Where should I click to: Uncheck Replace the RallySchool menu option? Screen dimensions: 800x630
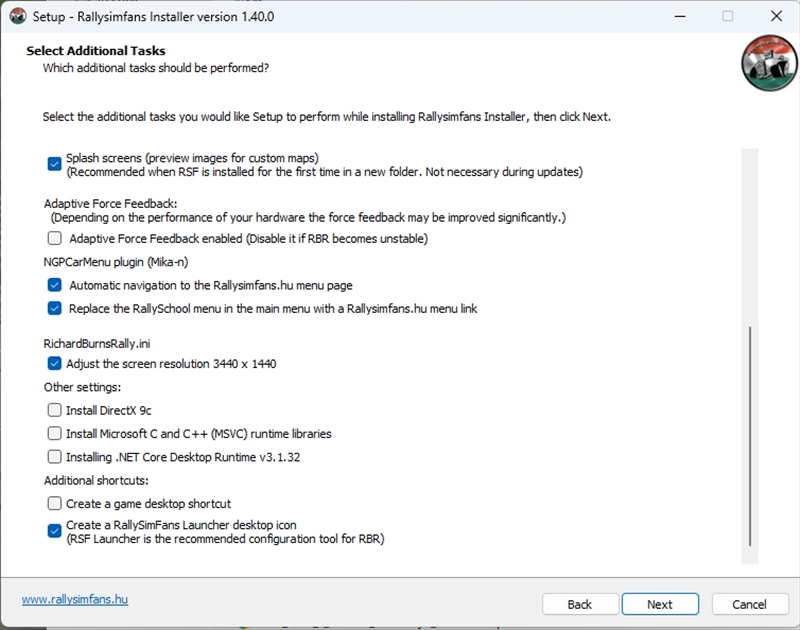55,309
